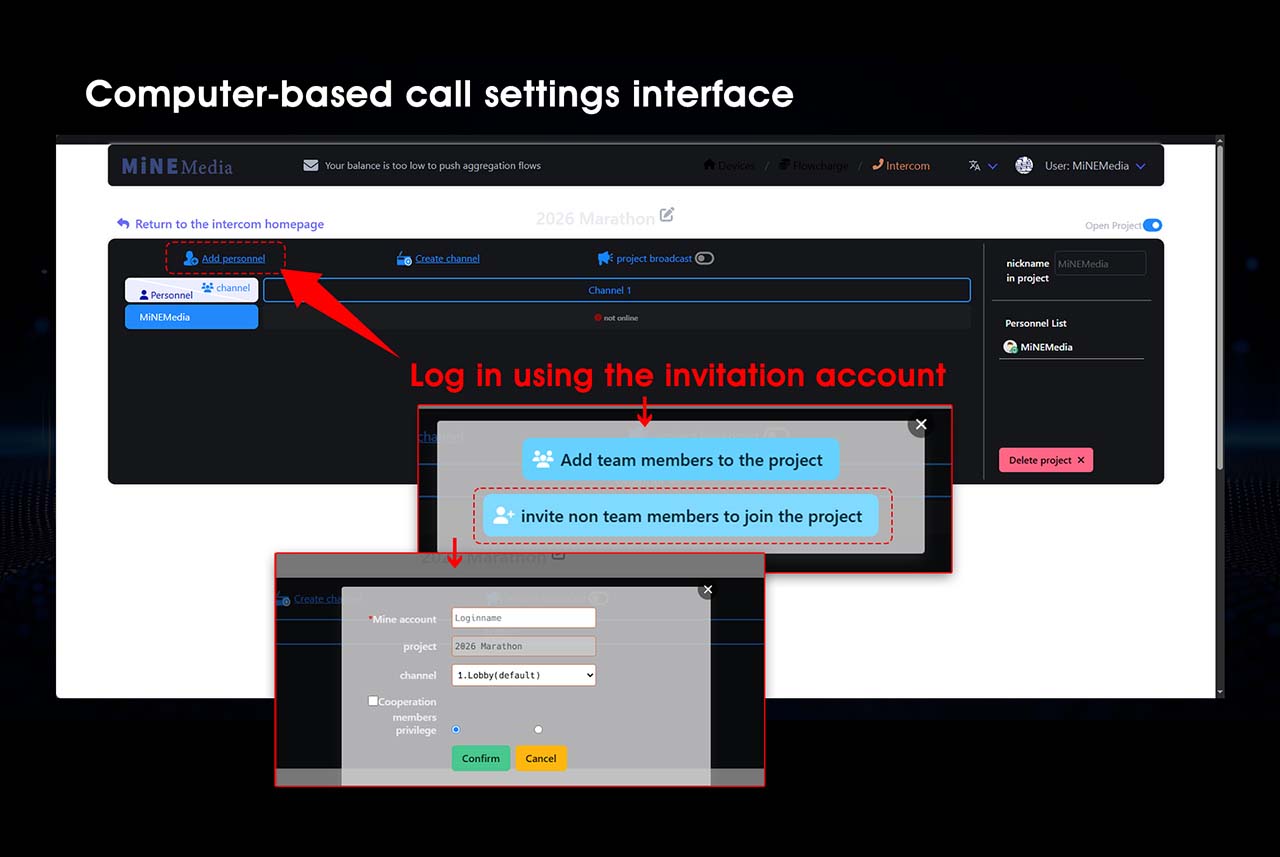Switch to the Intercom navigation item

(x=900, y=166)
